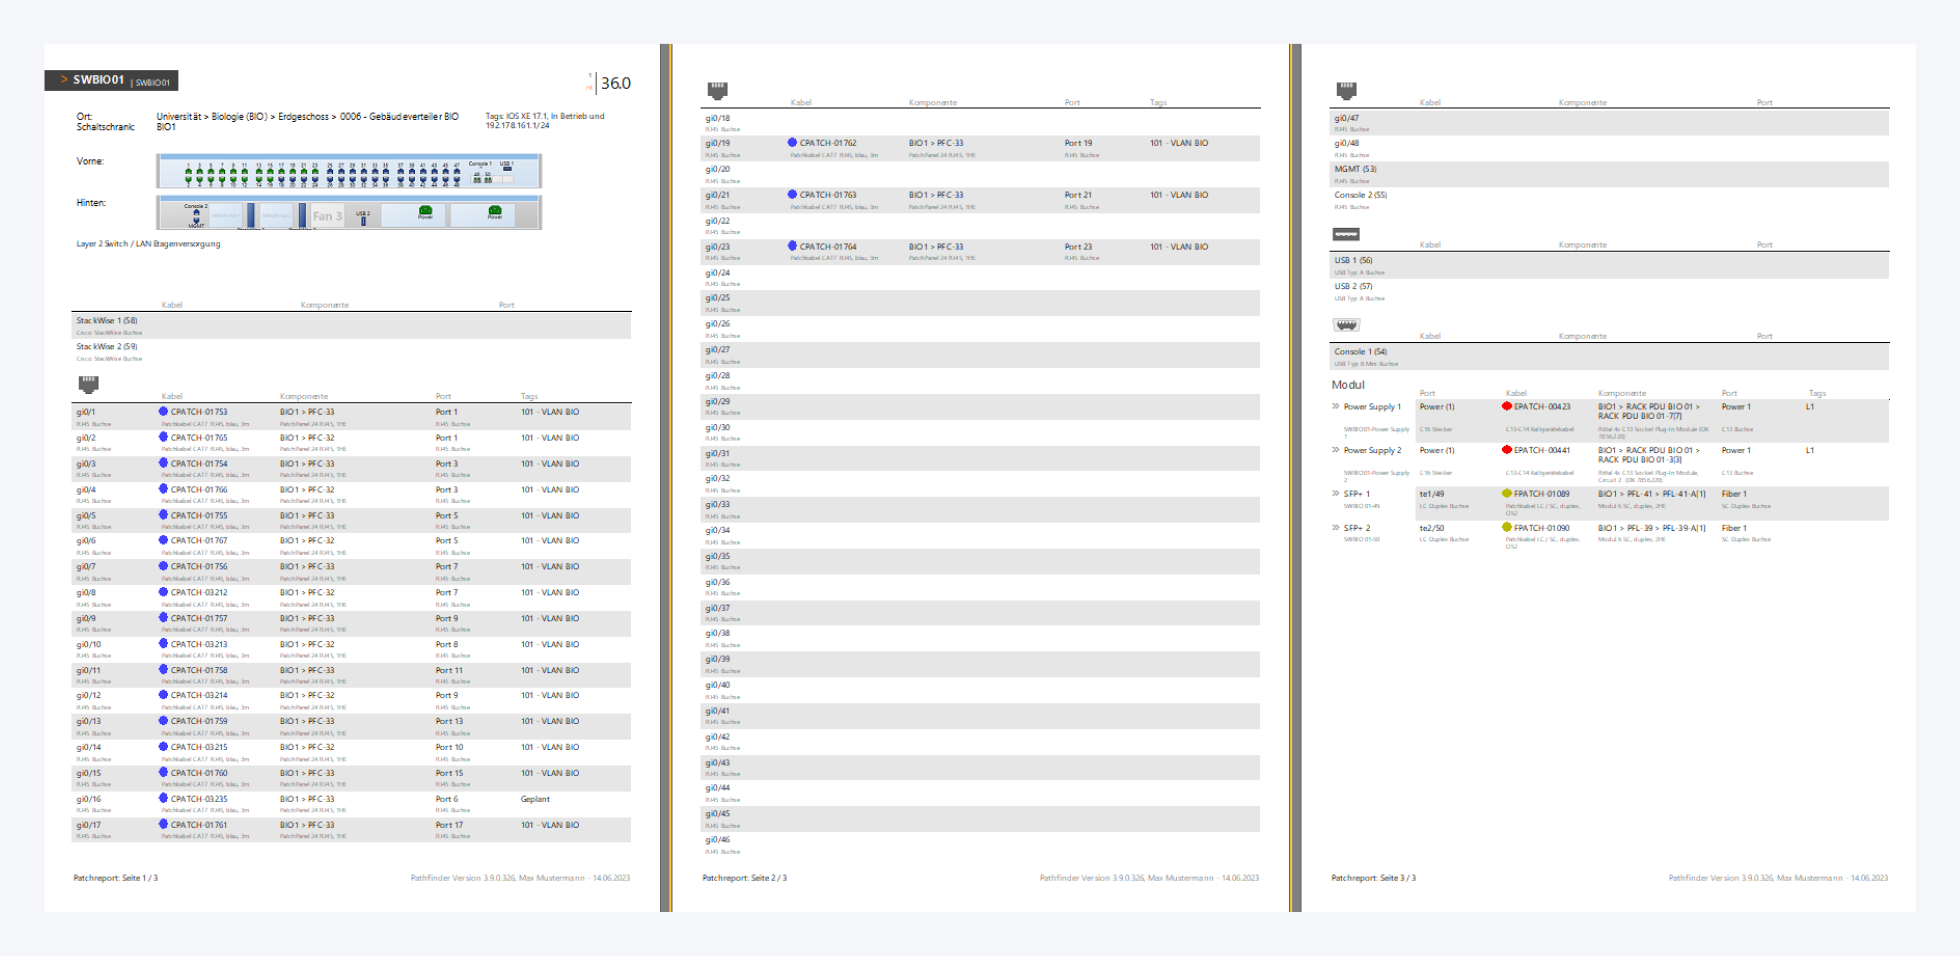Viewport: 1960px width, 956px height.
Task: Expand SFP+ 1 module chevron
Action: [x=1336, y=494]
